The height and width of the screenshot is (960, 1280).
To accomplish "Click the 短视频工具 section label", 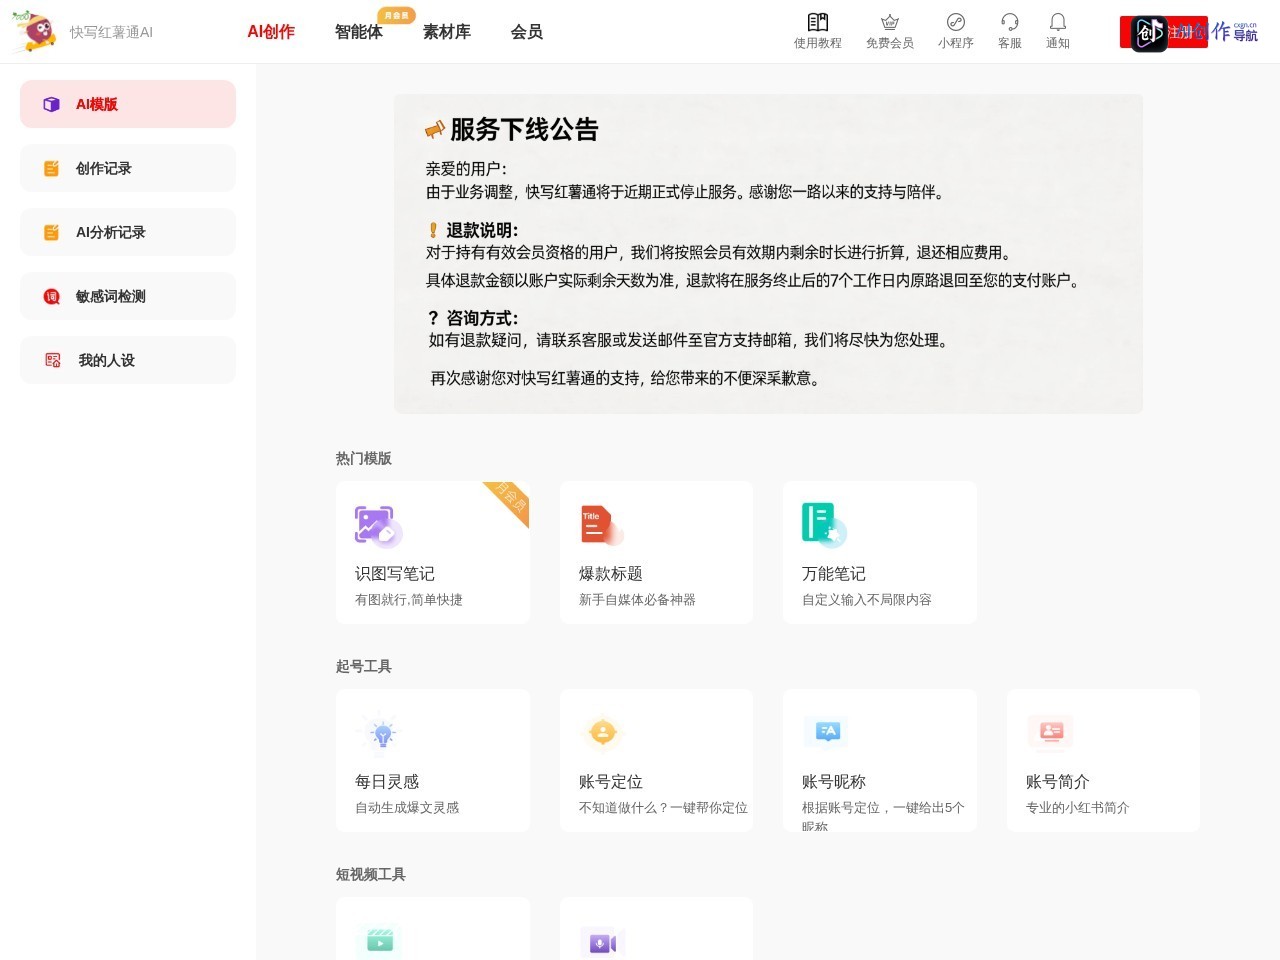I will pyautogui.click(x=371, y=874).
